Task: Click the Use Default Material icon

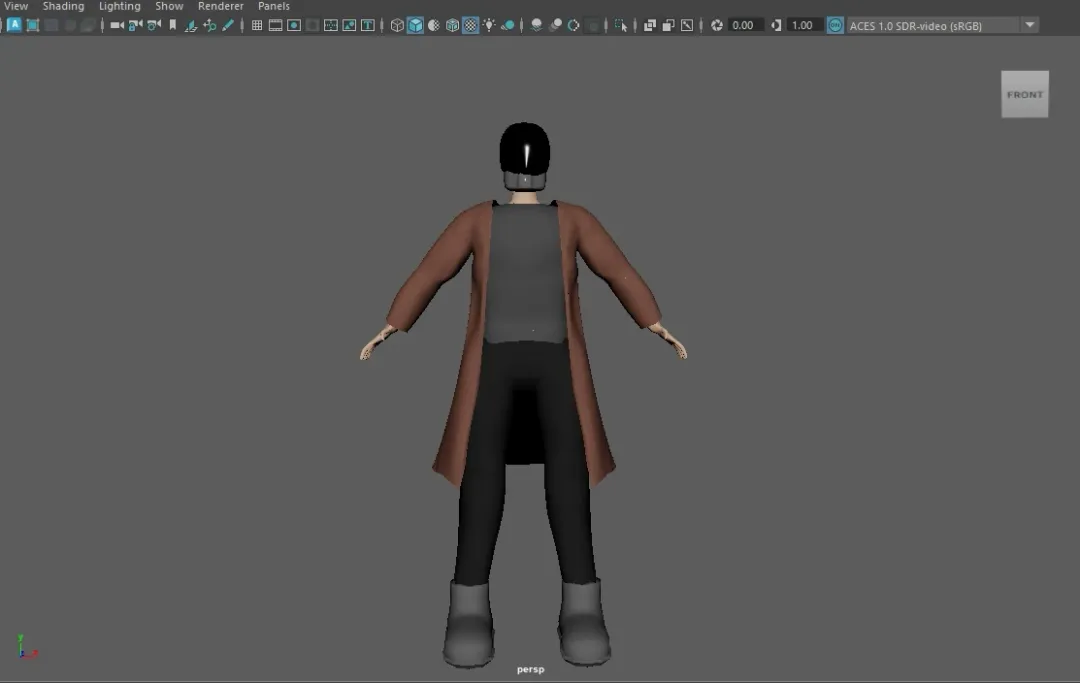Action: coord(434,25)
